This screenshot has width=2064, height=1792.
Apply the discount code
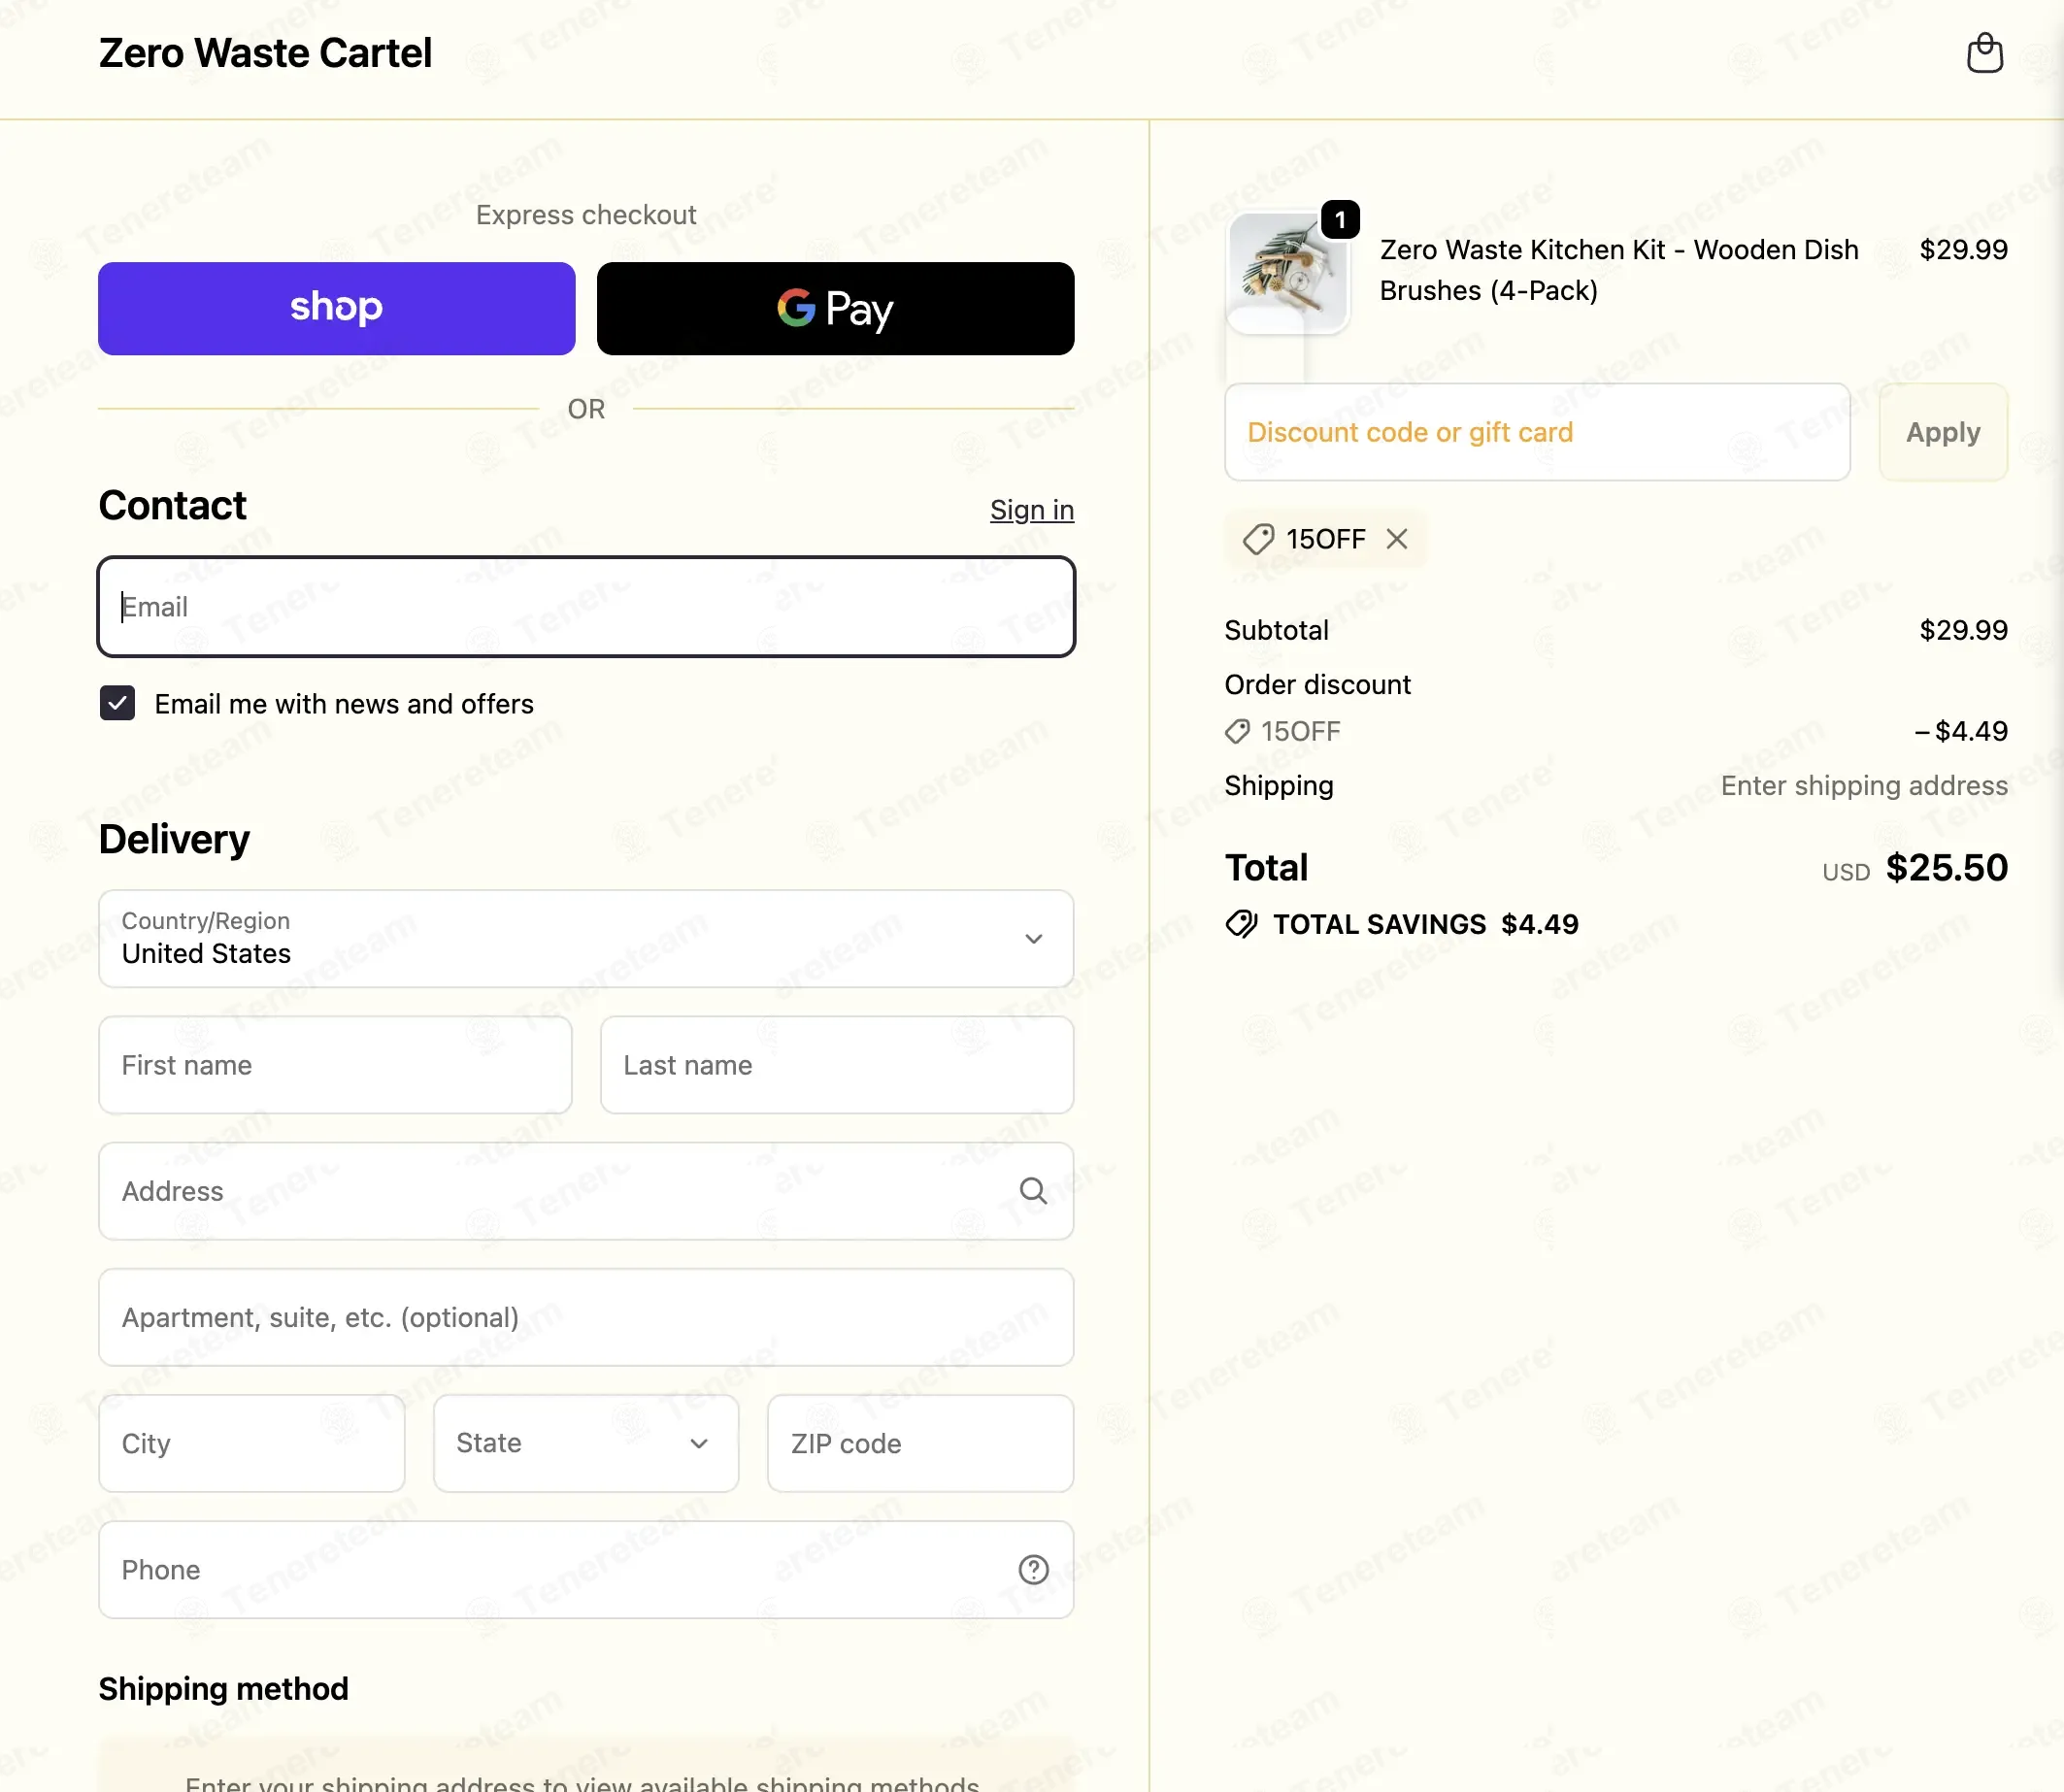[1942, 432]
